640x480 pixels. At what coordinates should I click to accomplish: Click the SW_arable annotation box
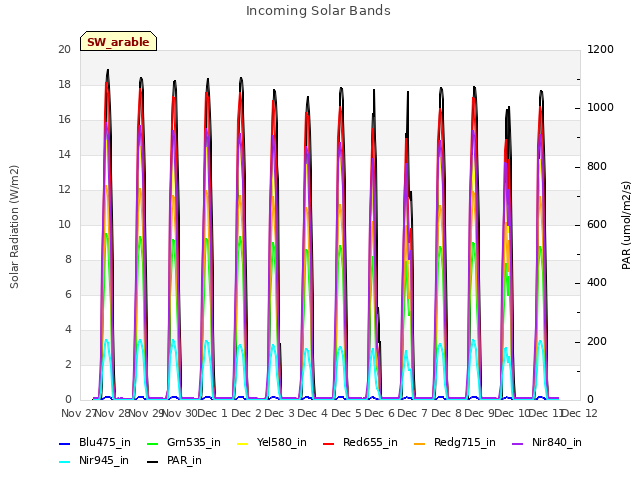(118, 41)
